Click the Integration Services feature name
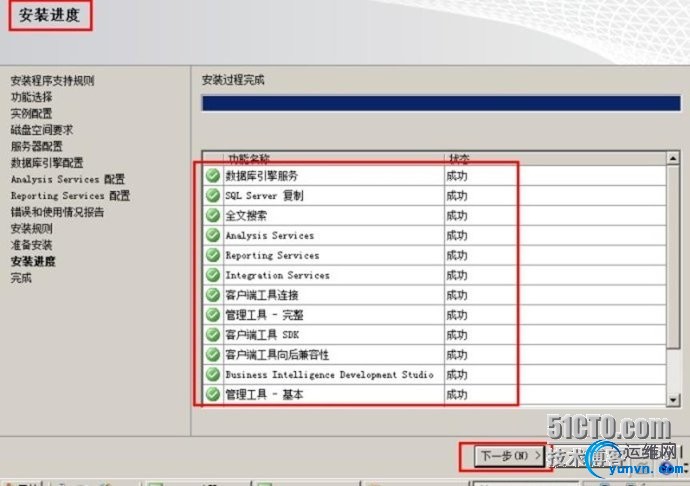Screen dimensions: 690x486 (277, 275)
